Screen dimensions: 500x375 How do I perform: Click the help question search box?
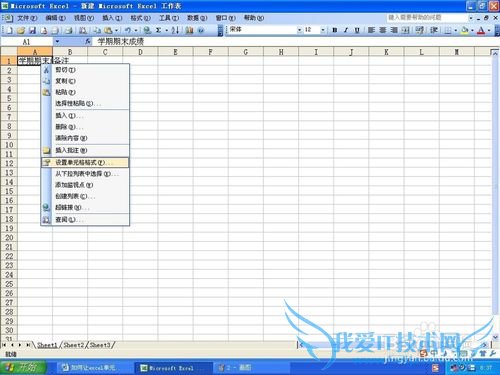[427, 17]
